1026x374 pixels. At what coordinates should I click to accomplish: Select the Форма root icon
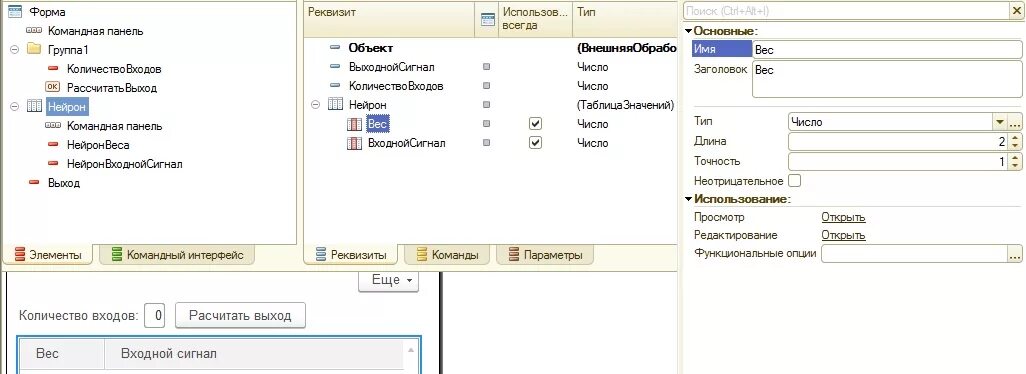coord(14,12)
